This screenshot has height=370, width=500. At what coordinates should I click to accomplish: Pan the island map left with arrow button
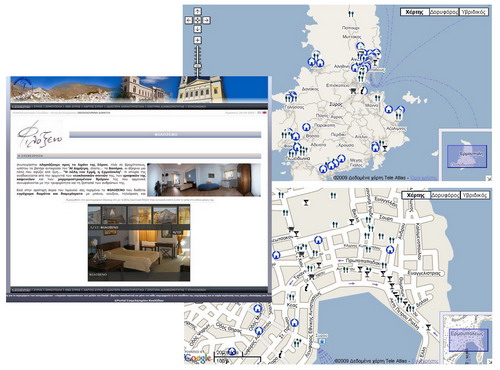189,20
